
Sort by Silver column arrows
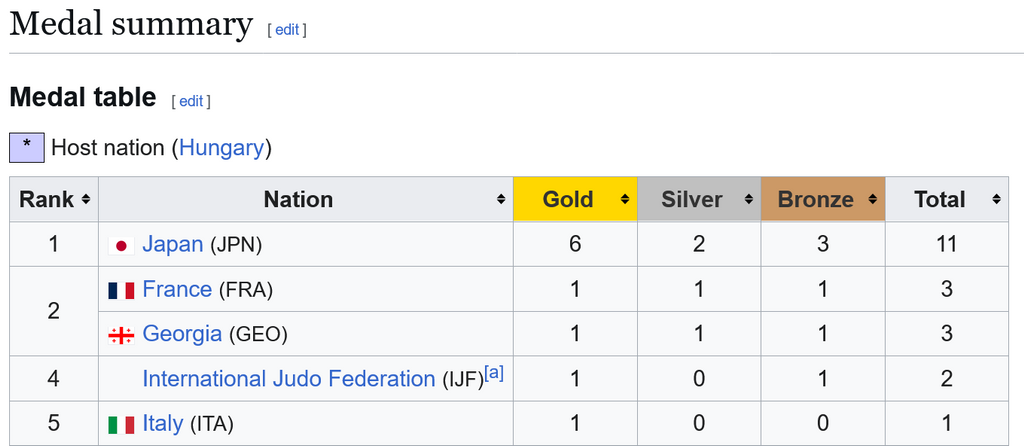point(748,200)
